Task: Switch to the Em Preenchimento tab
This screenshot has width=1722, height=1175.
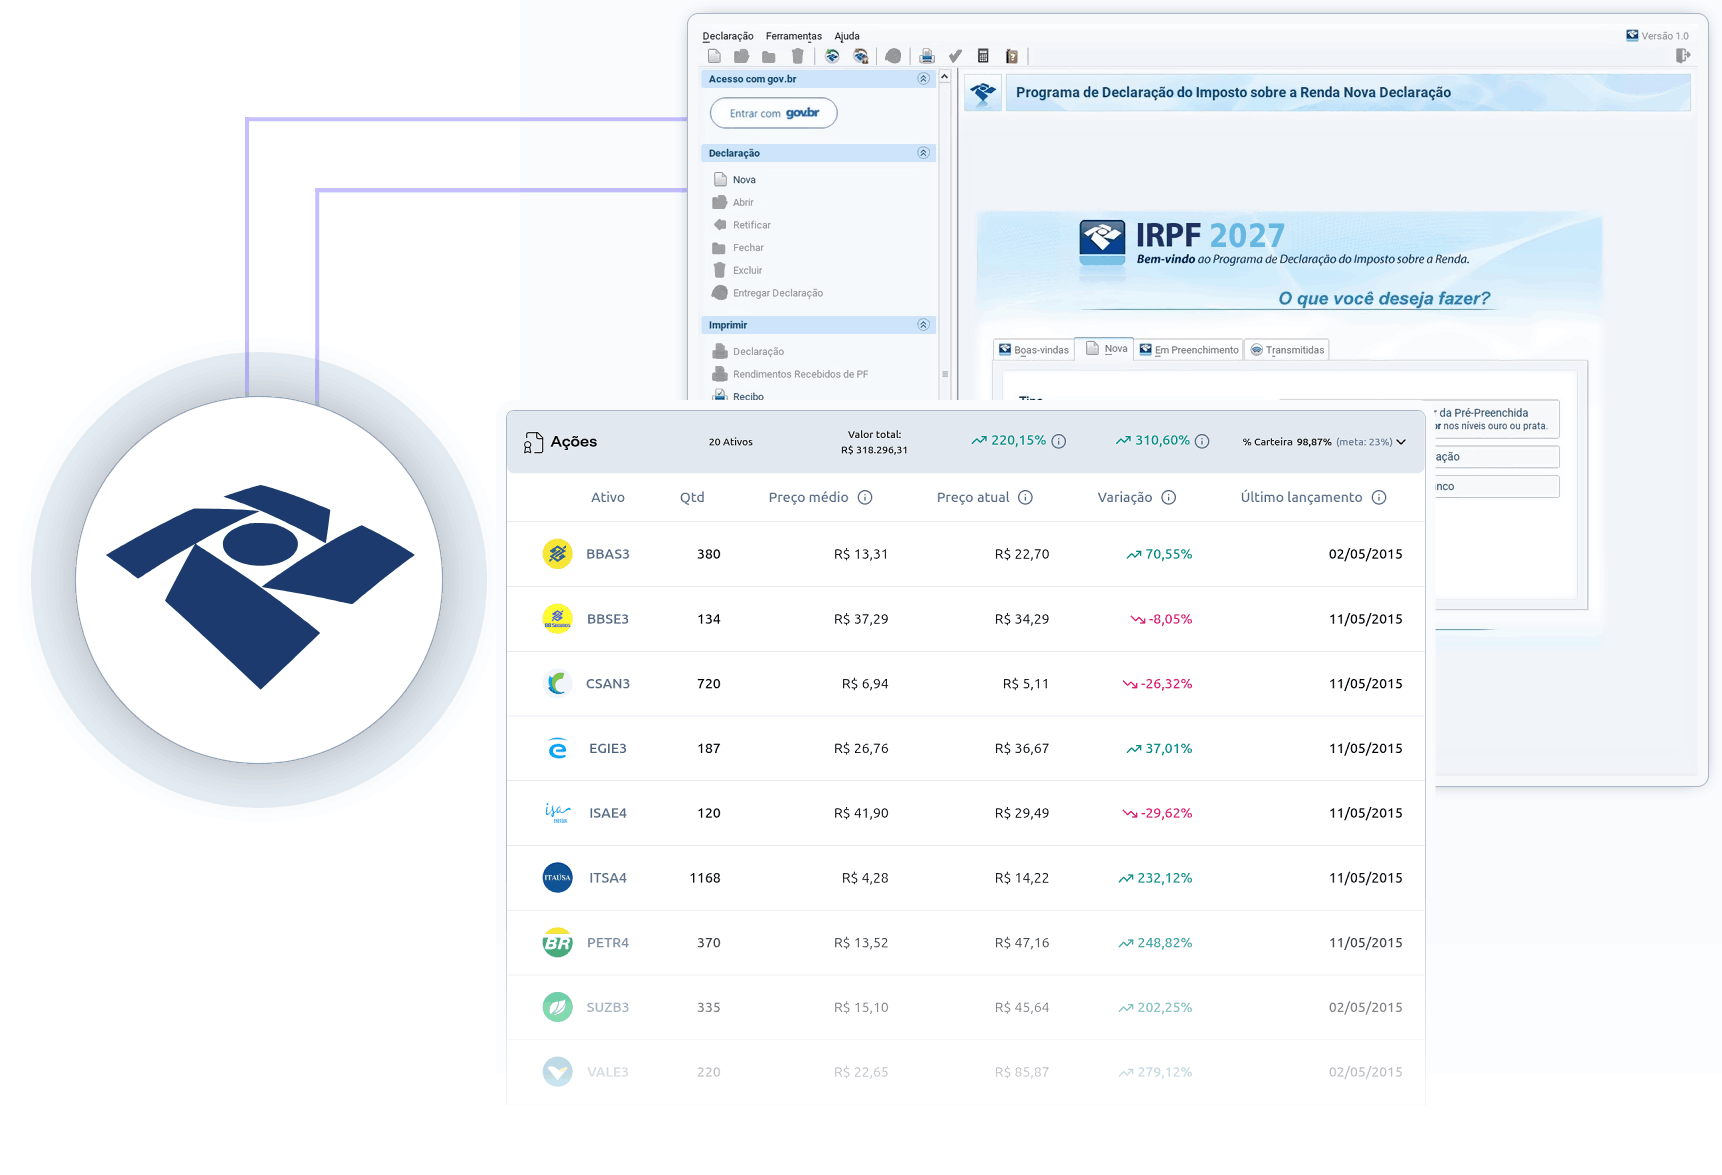Action: click(x=1189, y=350)
